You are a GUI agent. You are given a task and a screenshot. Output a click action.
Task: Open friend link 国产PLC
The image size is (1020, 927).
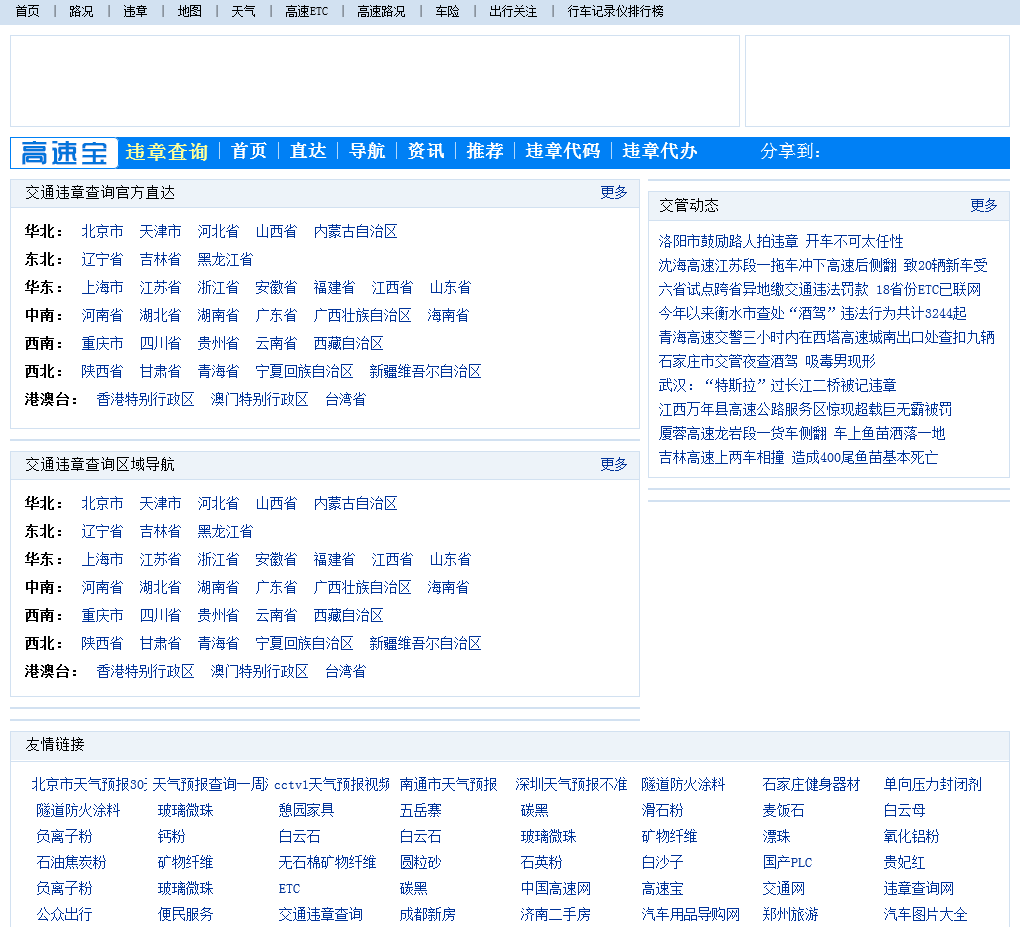(x=787, y=863)
